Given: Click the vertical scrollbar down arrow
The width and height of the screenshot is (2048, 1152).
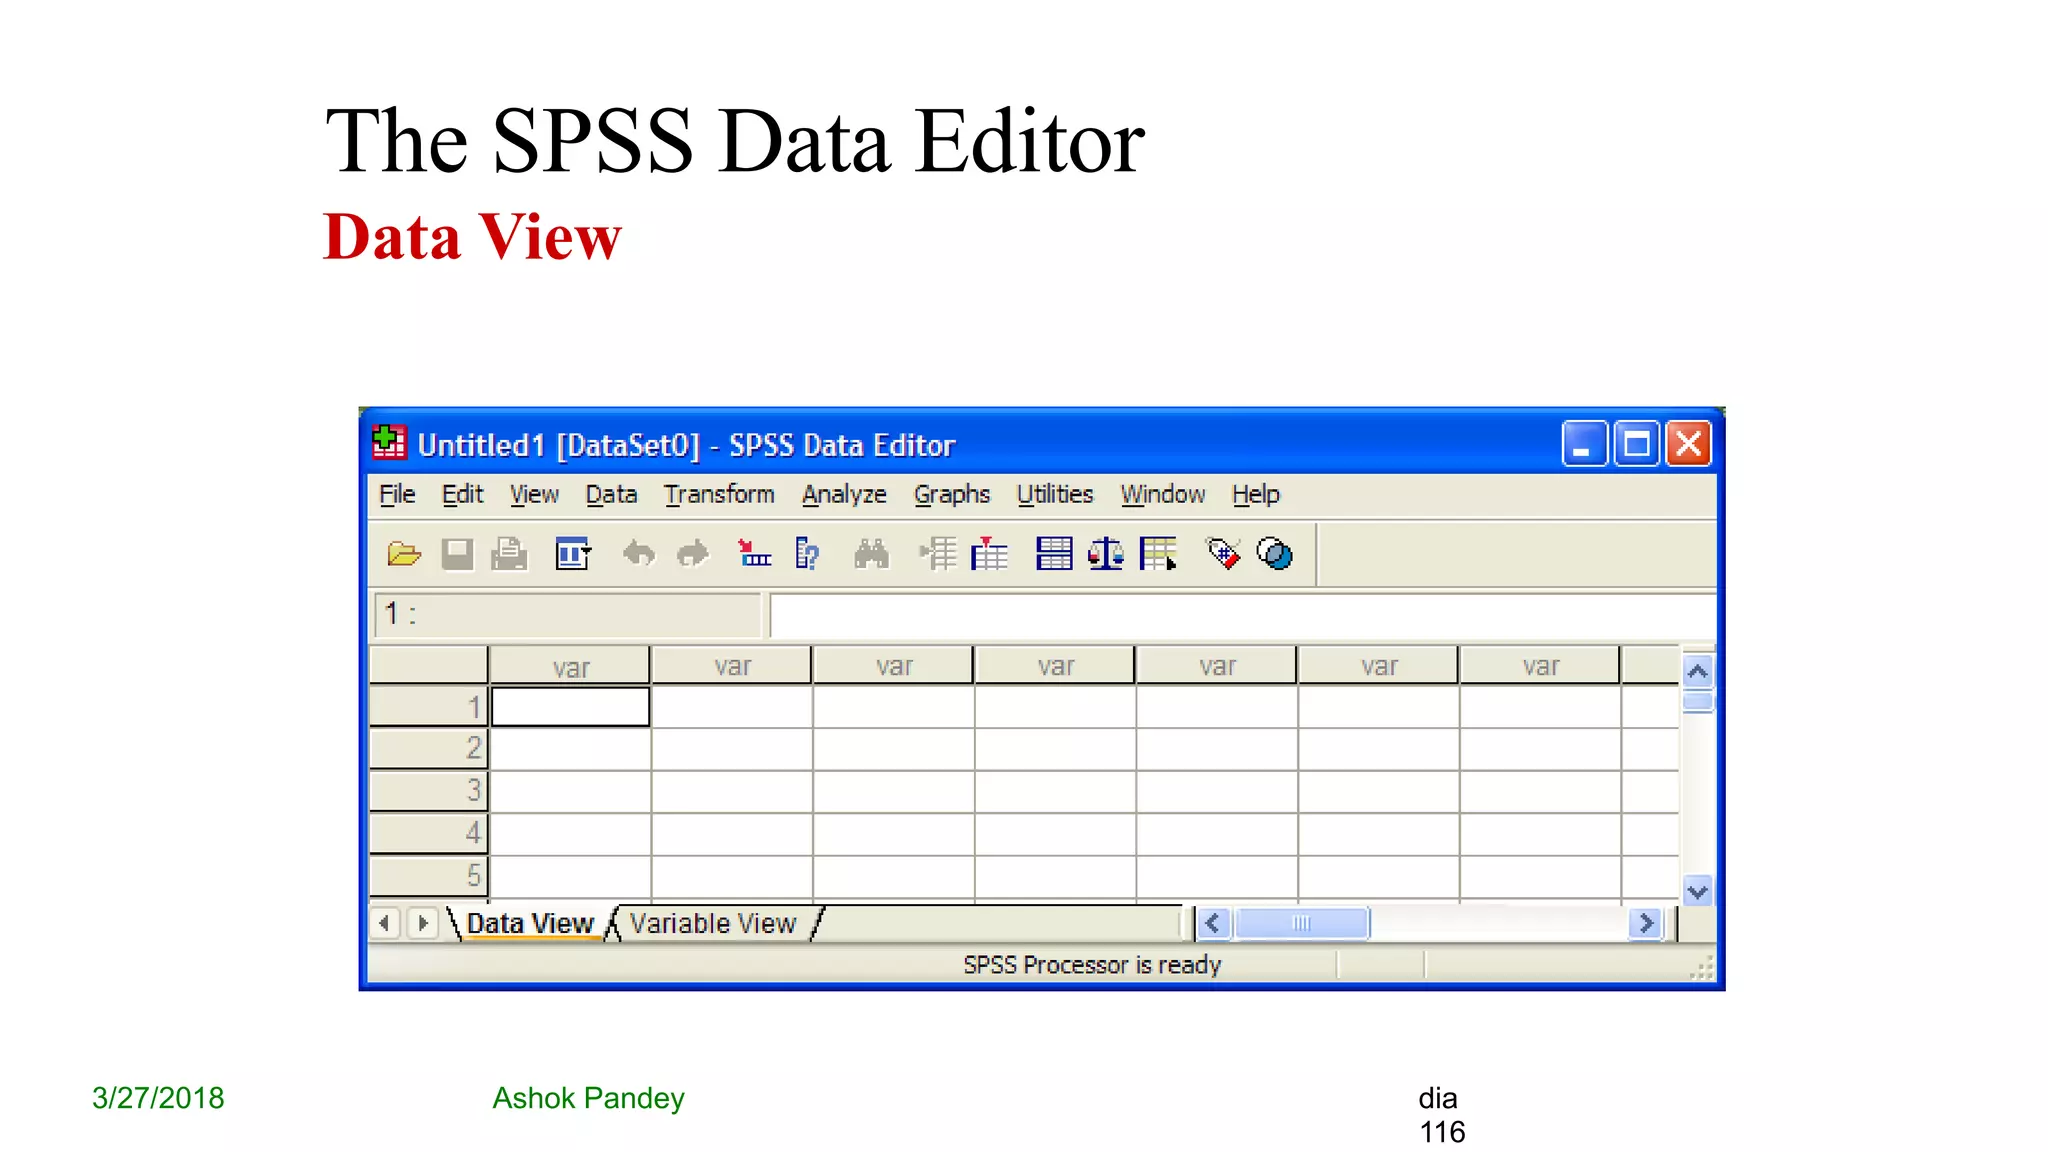Looking at the screenshot, I should click(x=1697, y=890).
